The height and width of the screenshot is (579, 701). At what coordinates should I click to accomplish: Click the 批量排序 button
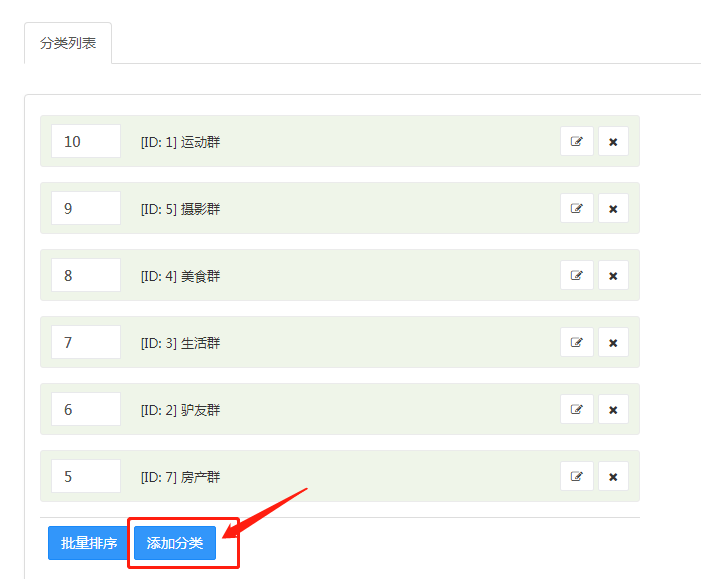pyautogui.click(x=89, y=543)
